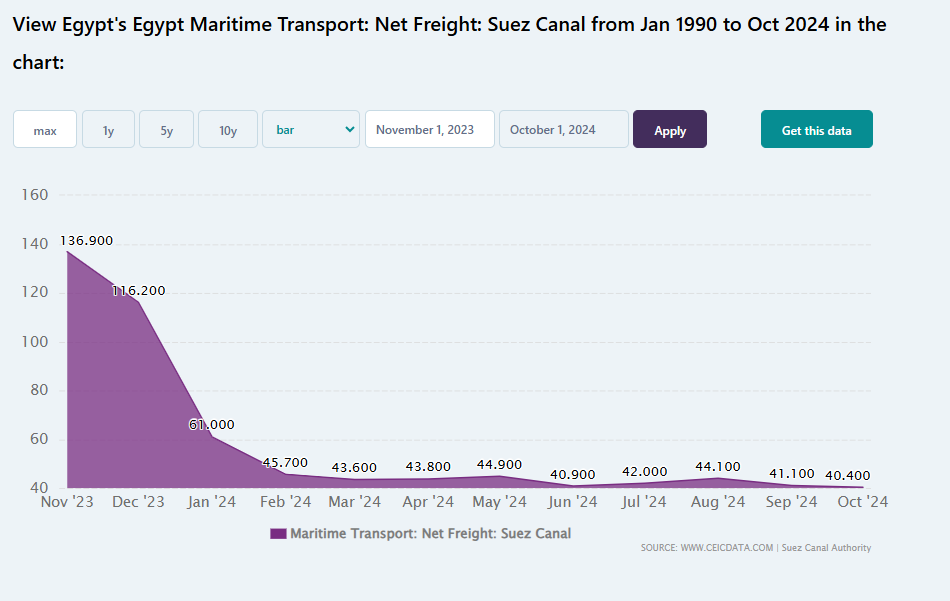
Task: Open the bar chart type dropdown
Action: click(311, 130)
